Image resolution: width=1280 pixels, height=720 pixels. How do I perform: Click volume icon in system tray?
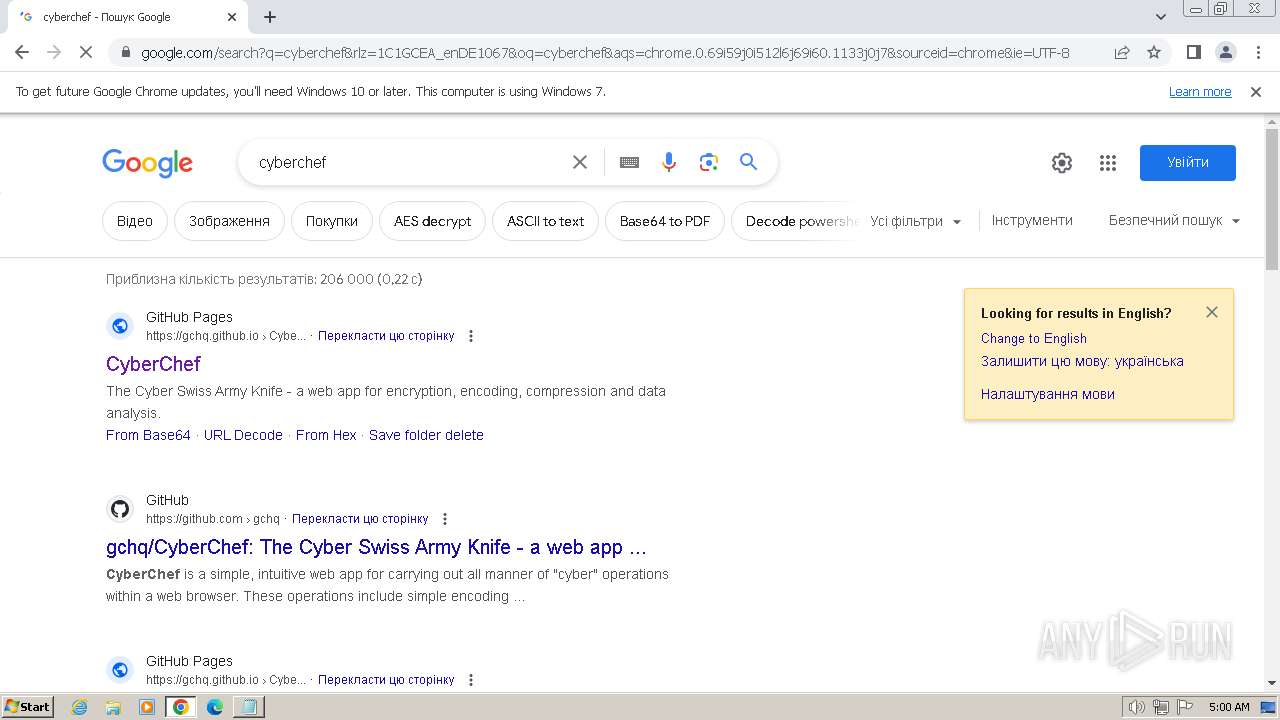click(x=1137, y=707)
